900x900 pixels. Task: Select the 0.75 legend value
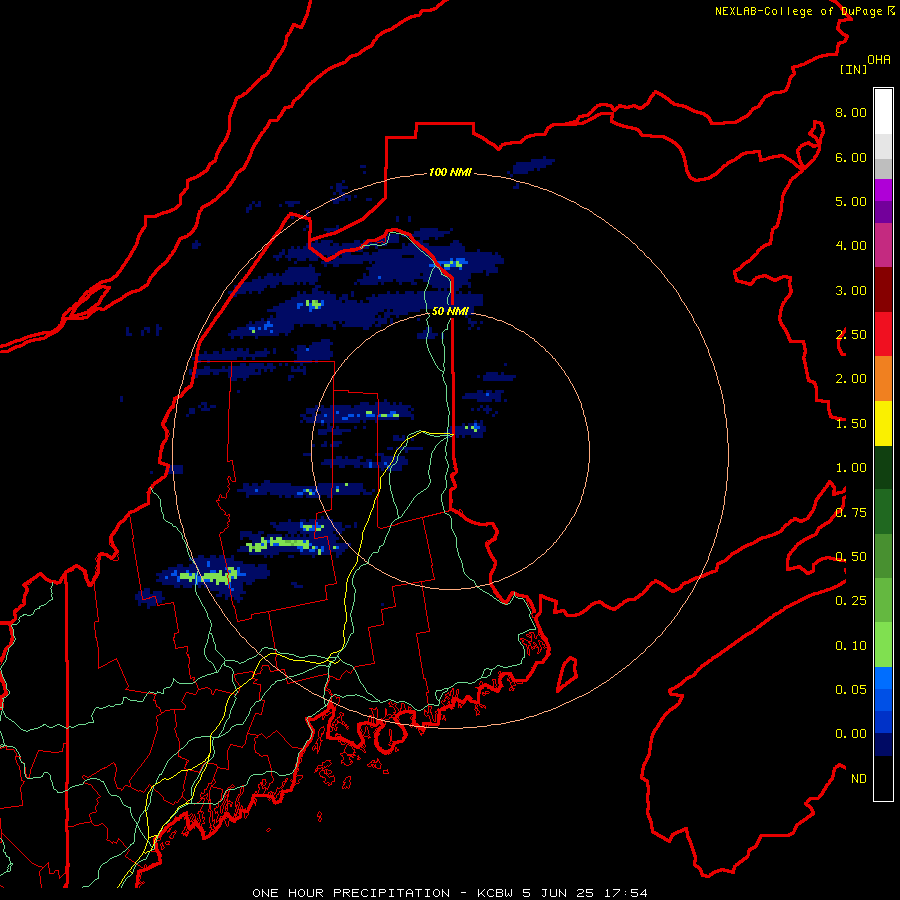(x=851, y=513)
